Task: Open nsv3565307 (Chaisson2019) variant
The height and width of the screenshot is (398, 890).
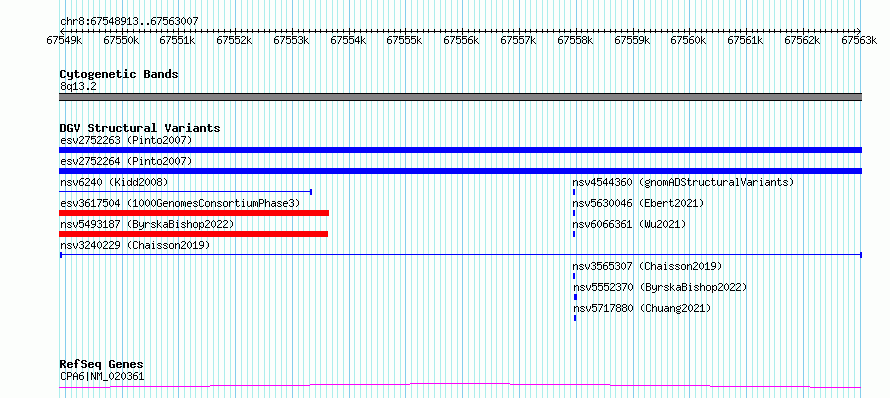Action: pyautogui.click(x=647, y=266)
